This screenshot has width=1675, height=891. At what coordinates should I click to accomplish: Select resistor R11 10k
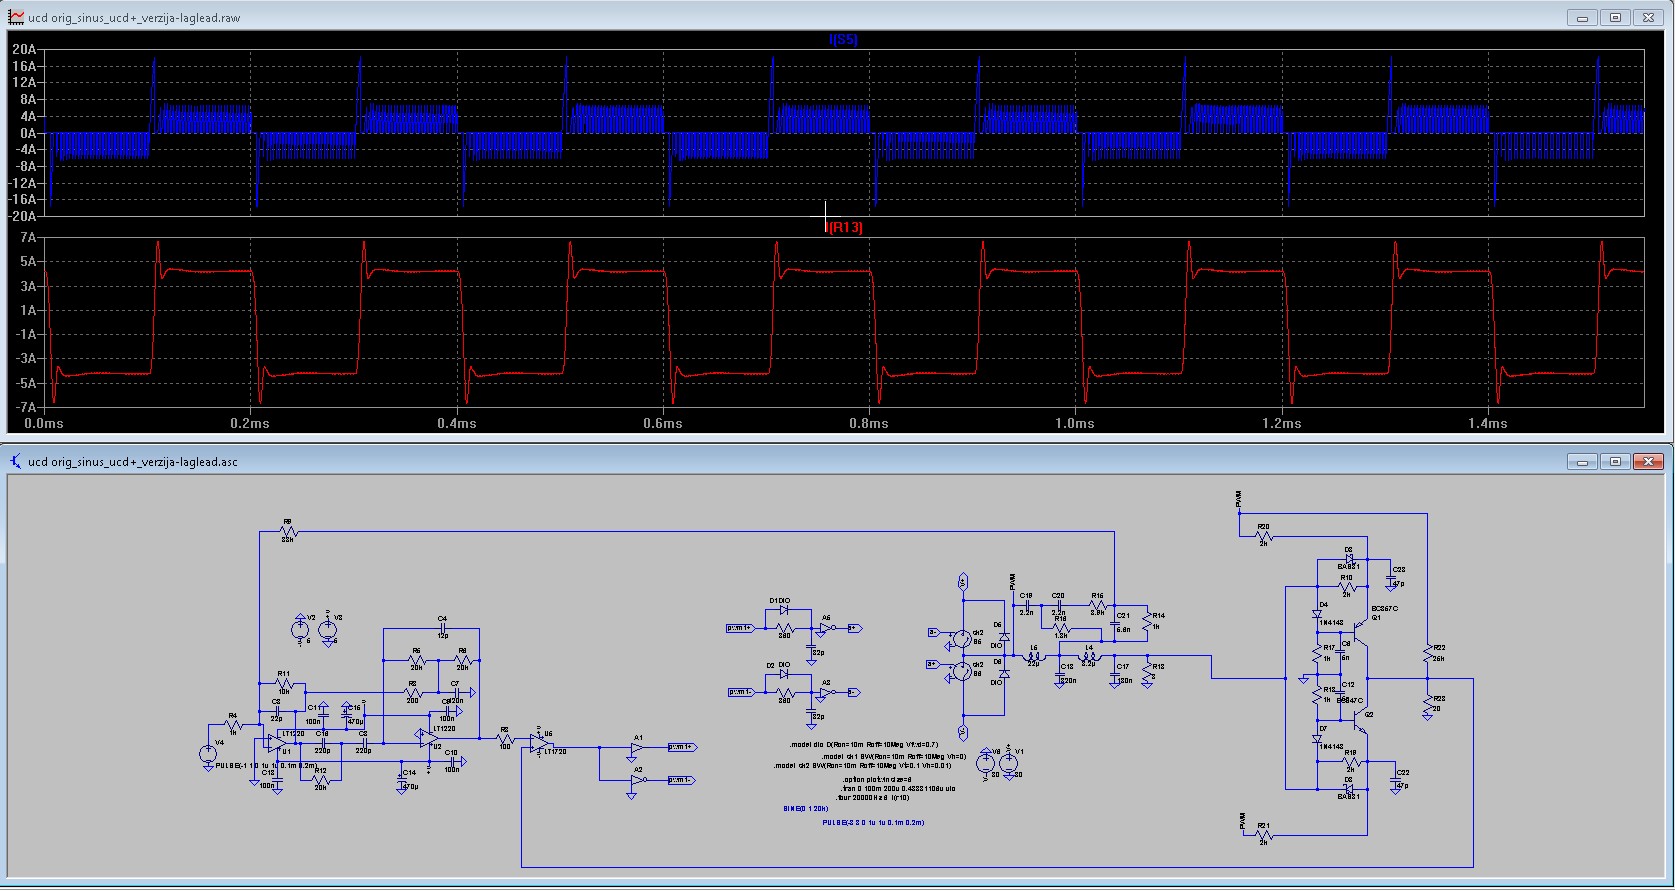[x=284, y=682]
